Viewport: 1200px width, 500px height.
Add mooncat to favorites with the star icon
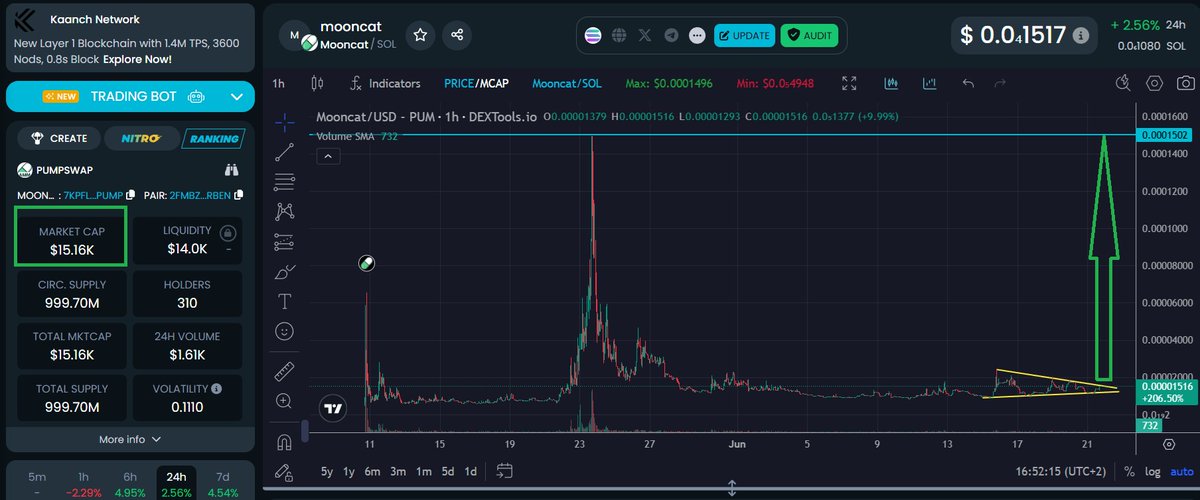pyautogui.click(x=421, y=35)
